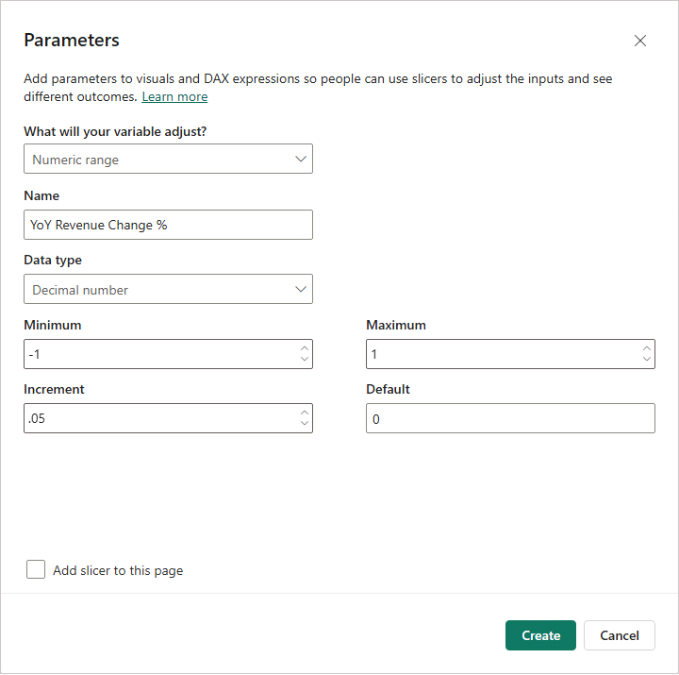Screen dimensions: 679x675
Task: Click into the Increment value field
Action: coord(155,419)
